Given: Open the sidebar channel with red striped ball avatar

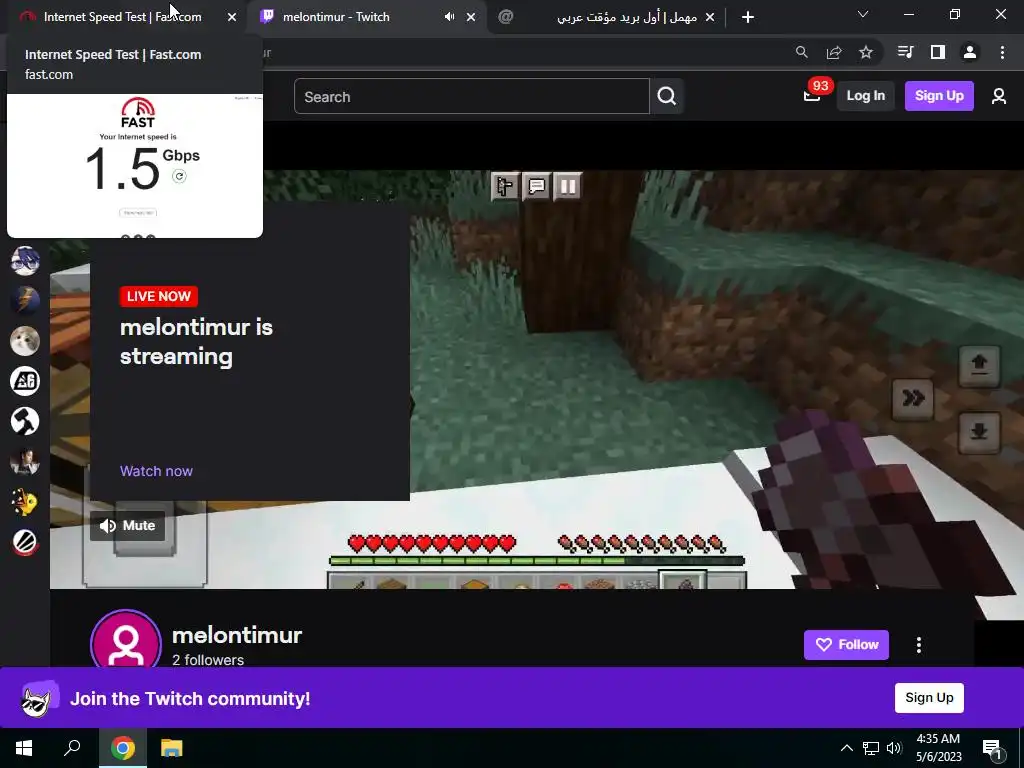Looking at the screenshot, I should (25, 542).
